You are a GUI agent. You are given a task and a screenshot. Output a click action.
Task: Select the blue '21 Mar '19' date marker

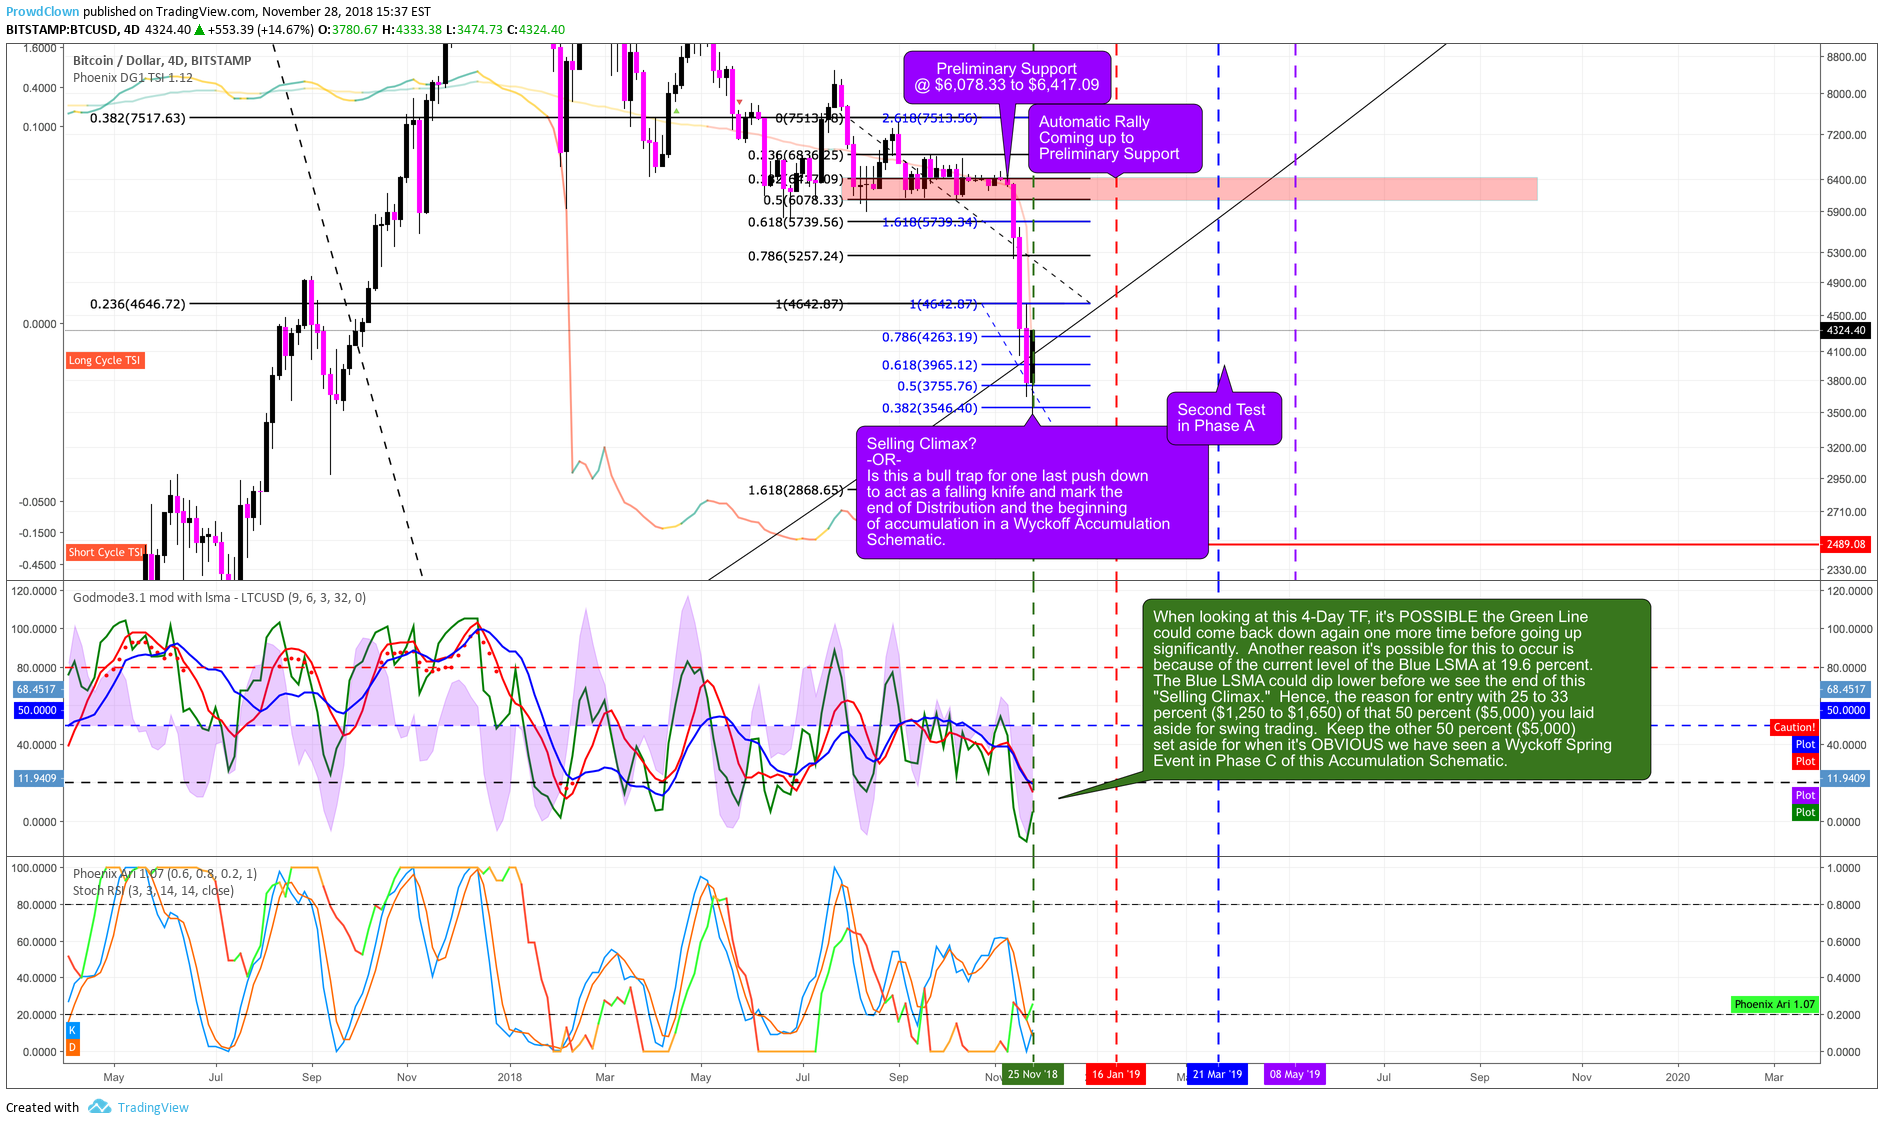pyautogui.click(x=1217, y=1074)
